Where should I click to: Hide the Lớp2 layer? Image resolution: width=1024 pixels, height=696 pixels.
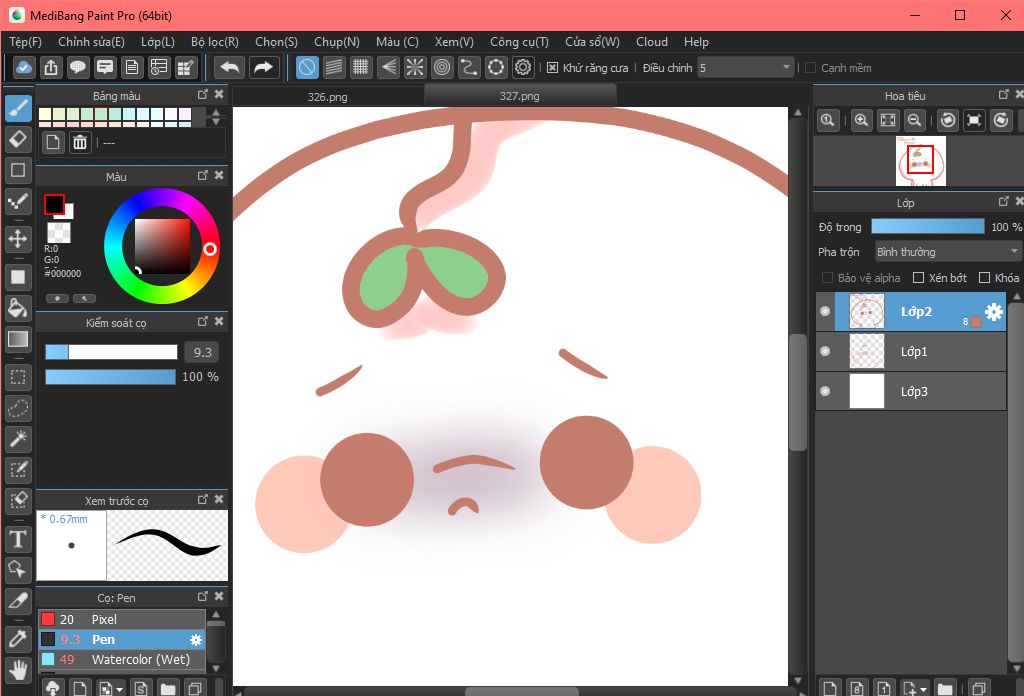tap(825, 311)
